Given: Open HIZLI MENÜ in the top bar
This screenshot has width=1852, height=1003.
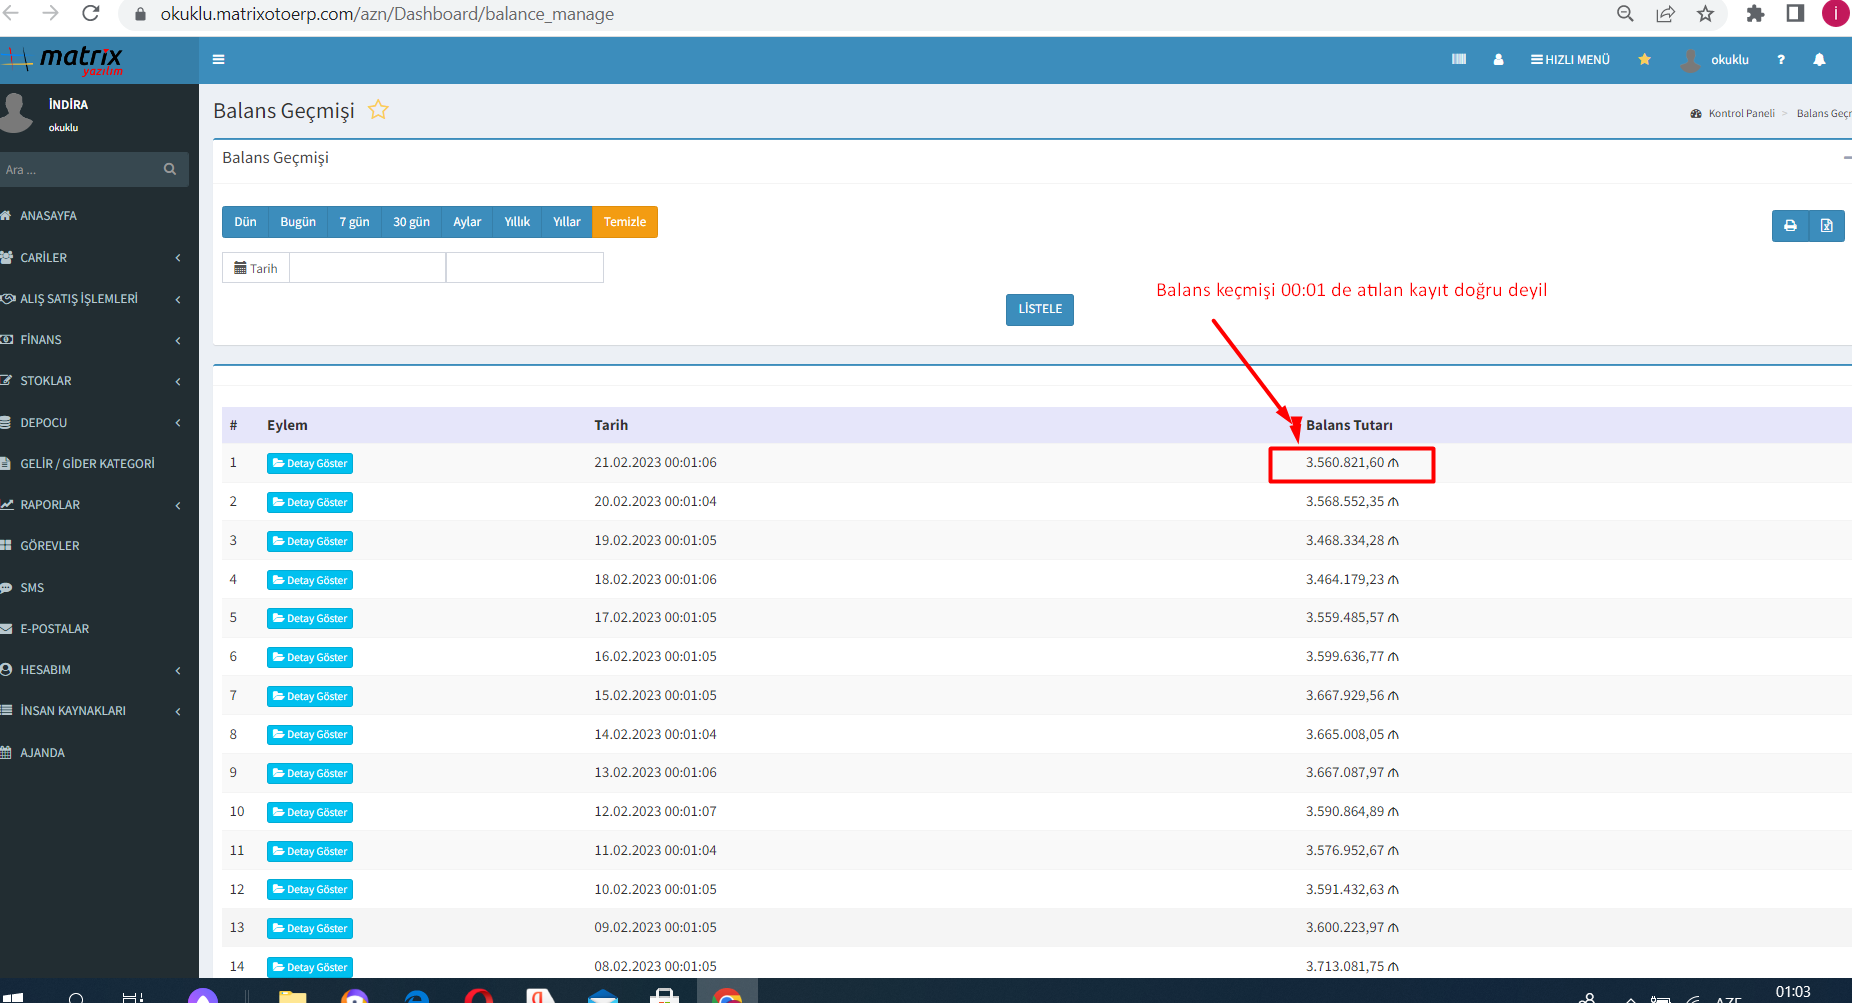Looking at the screenshot, I should click(x=1570, y=60).
